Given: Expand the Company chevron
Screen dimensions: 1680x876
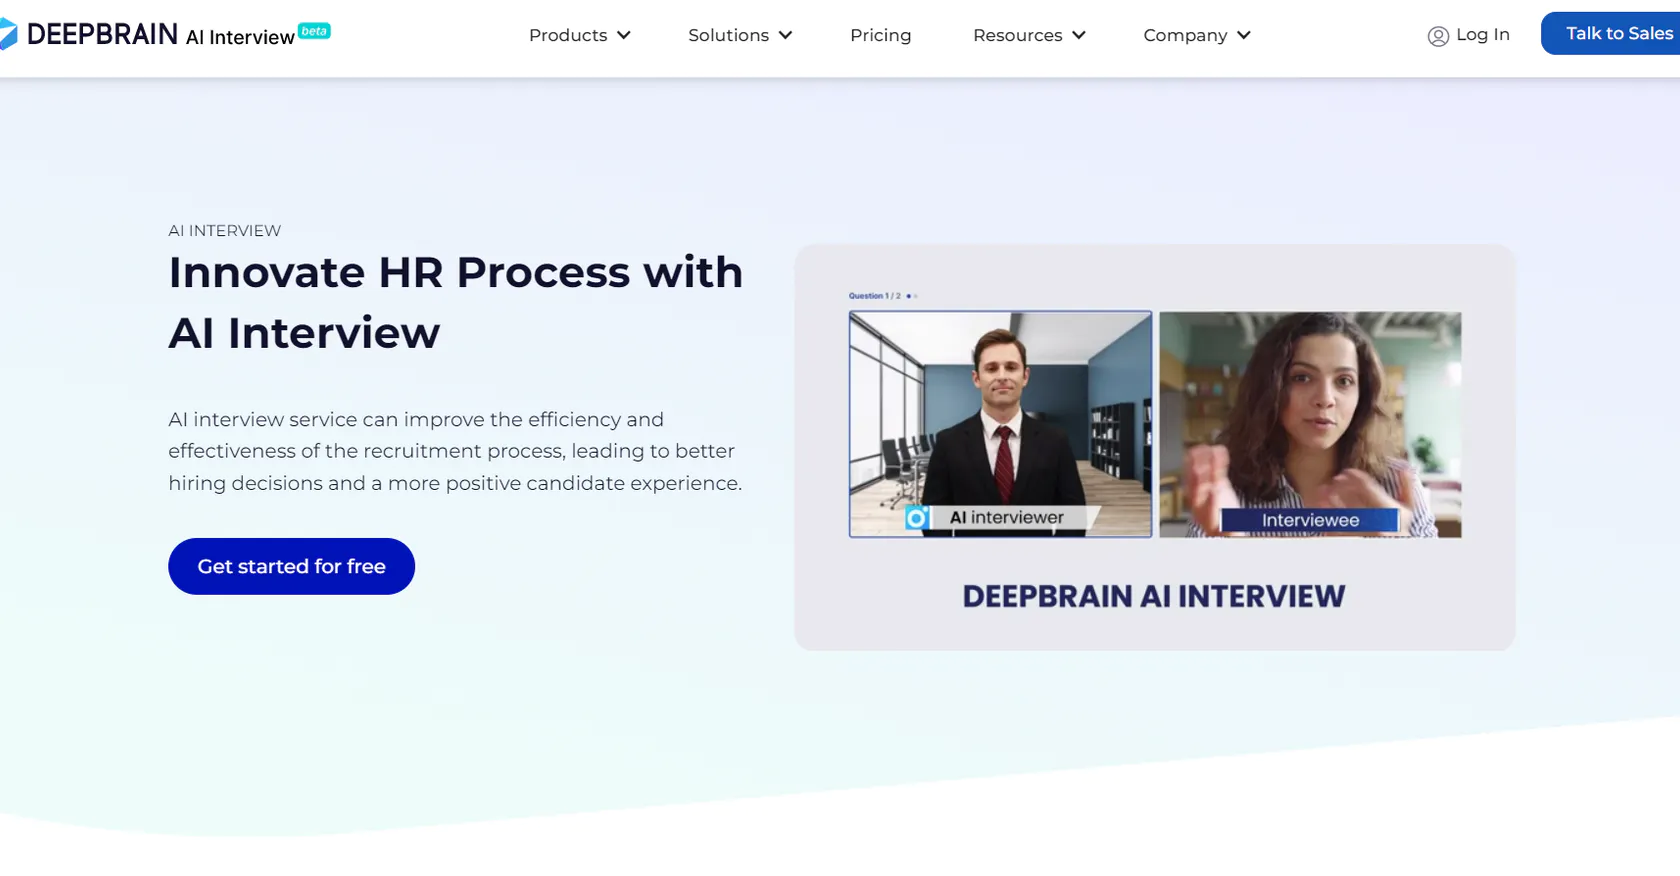Looking at the screenshot, I should pos(1244,35).
